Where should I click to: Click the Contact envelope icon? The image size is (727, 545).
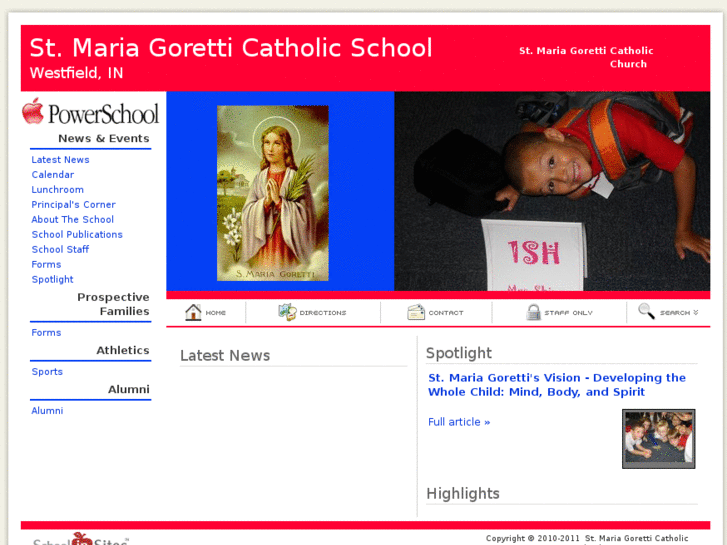tap(416, 312)
